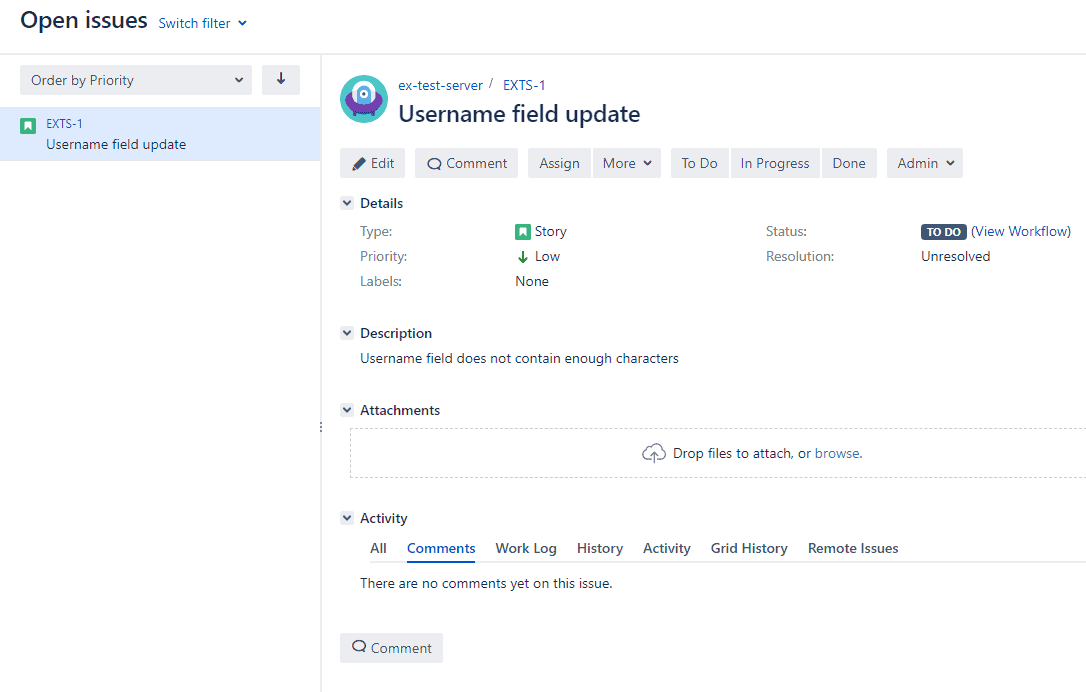Click the bottom Comment button
This screenshot has width=1086, height=692.
tap(391, 648)
